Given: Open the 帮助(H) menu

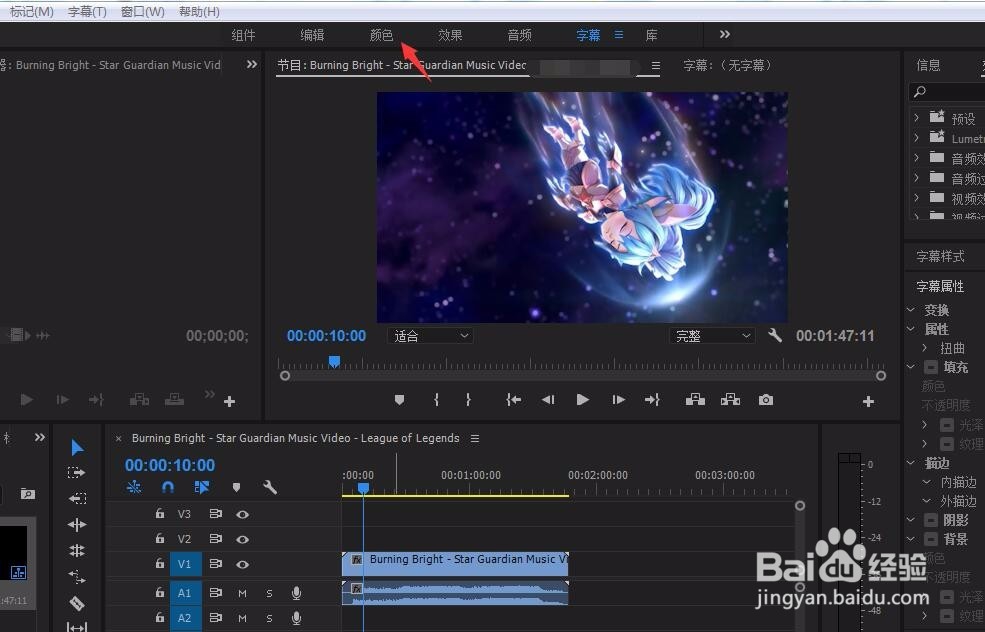Looking at the screenshot, I should (x=199, y=11).
